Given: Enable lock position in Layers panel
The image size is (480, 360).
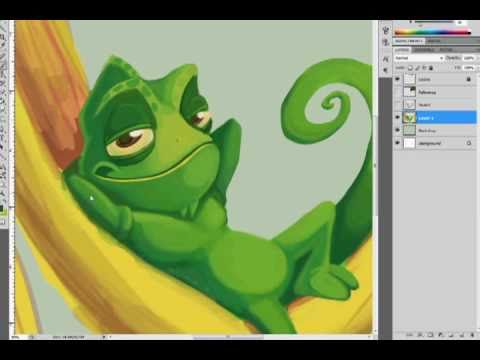Looking at the screenshot, I should (424, 68).
